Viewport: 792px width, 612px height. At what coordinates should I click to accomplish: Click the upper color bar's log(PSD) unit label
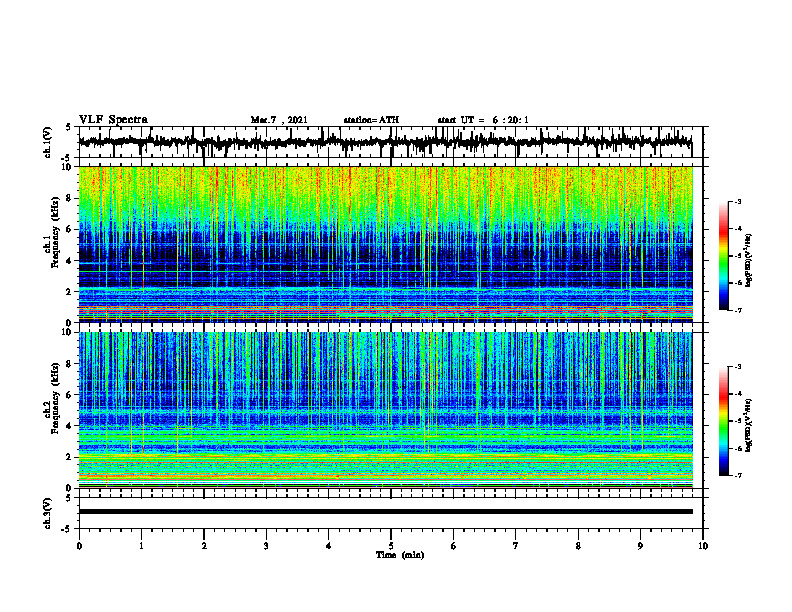(x=749, y=260)
